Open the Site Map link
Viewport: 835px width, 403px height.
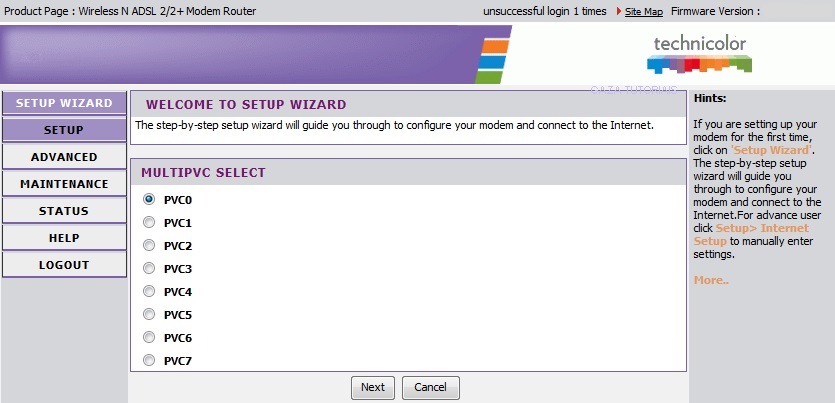(x=644, y=12)
